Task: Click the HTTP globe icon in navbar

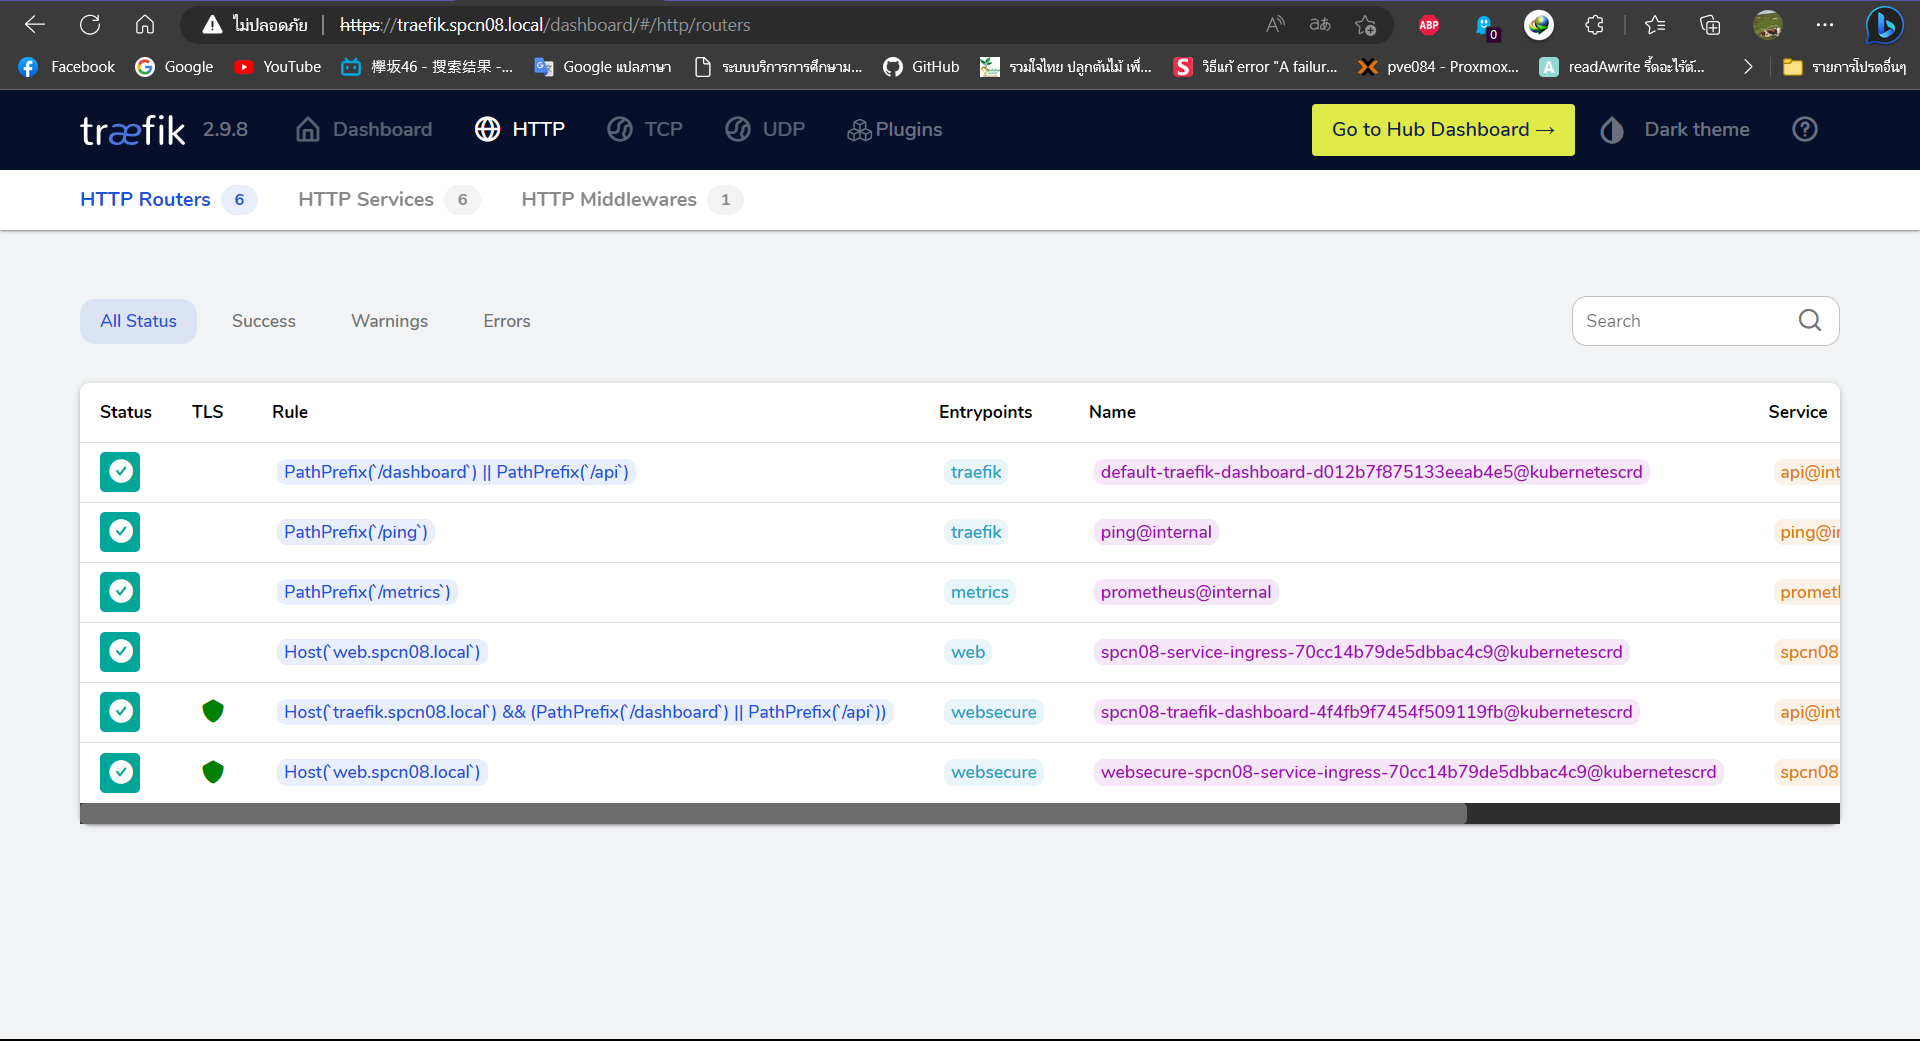Action: (488, 129)
